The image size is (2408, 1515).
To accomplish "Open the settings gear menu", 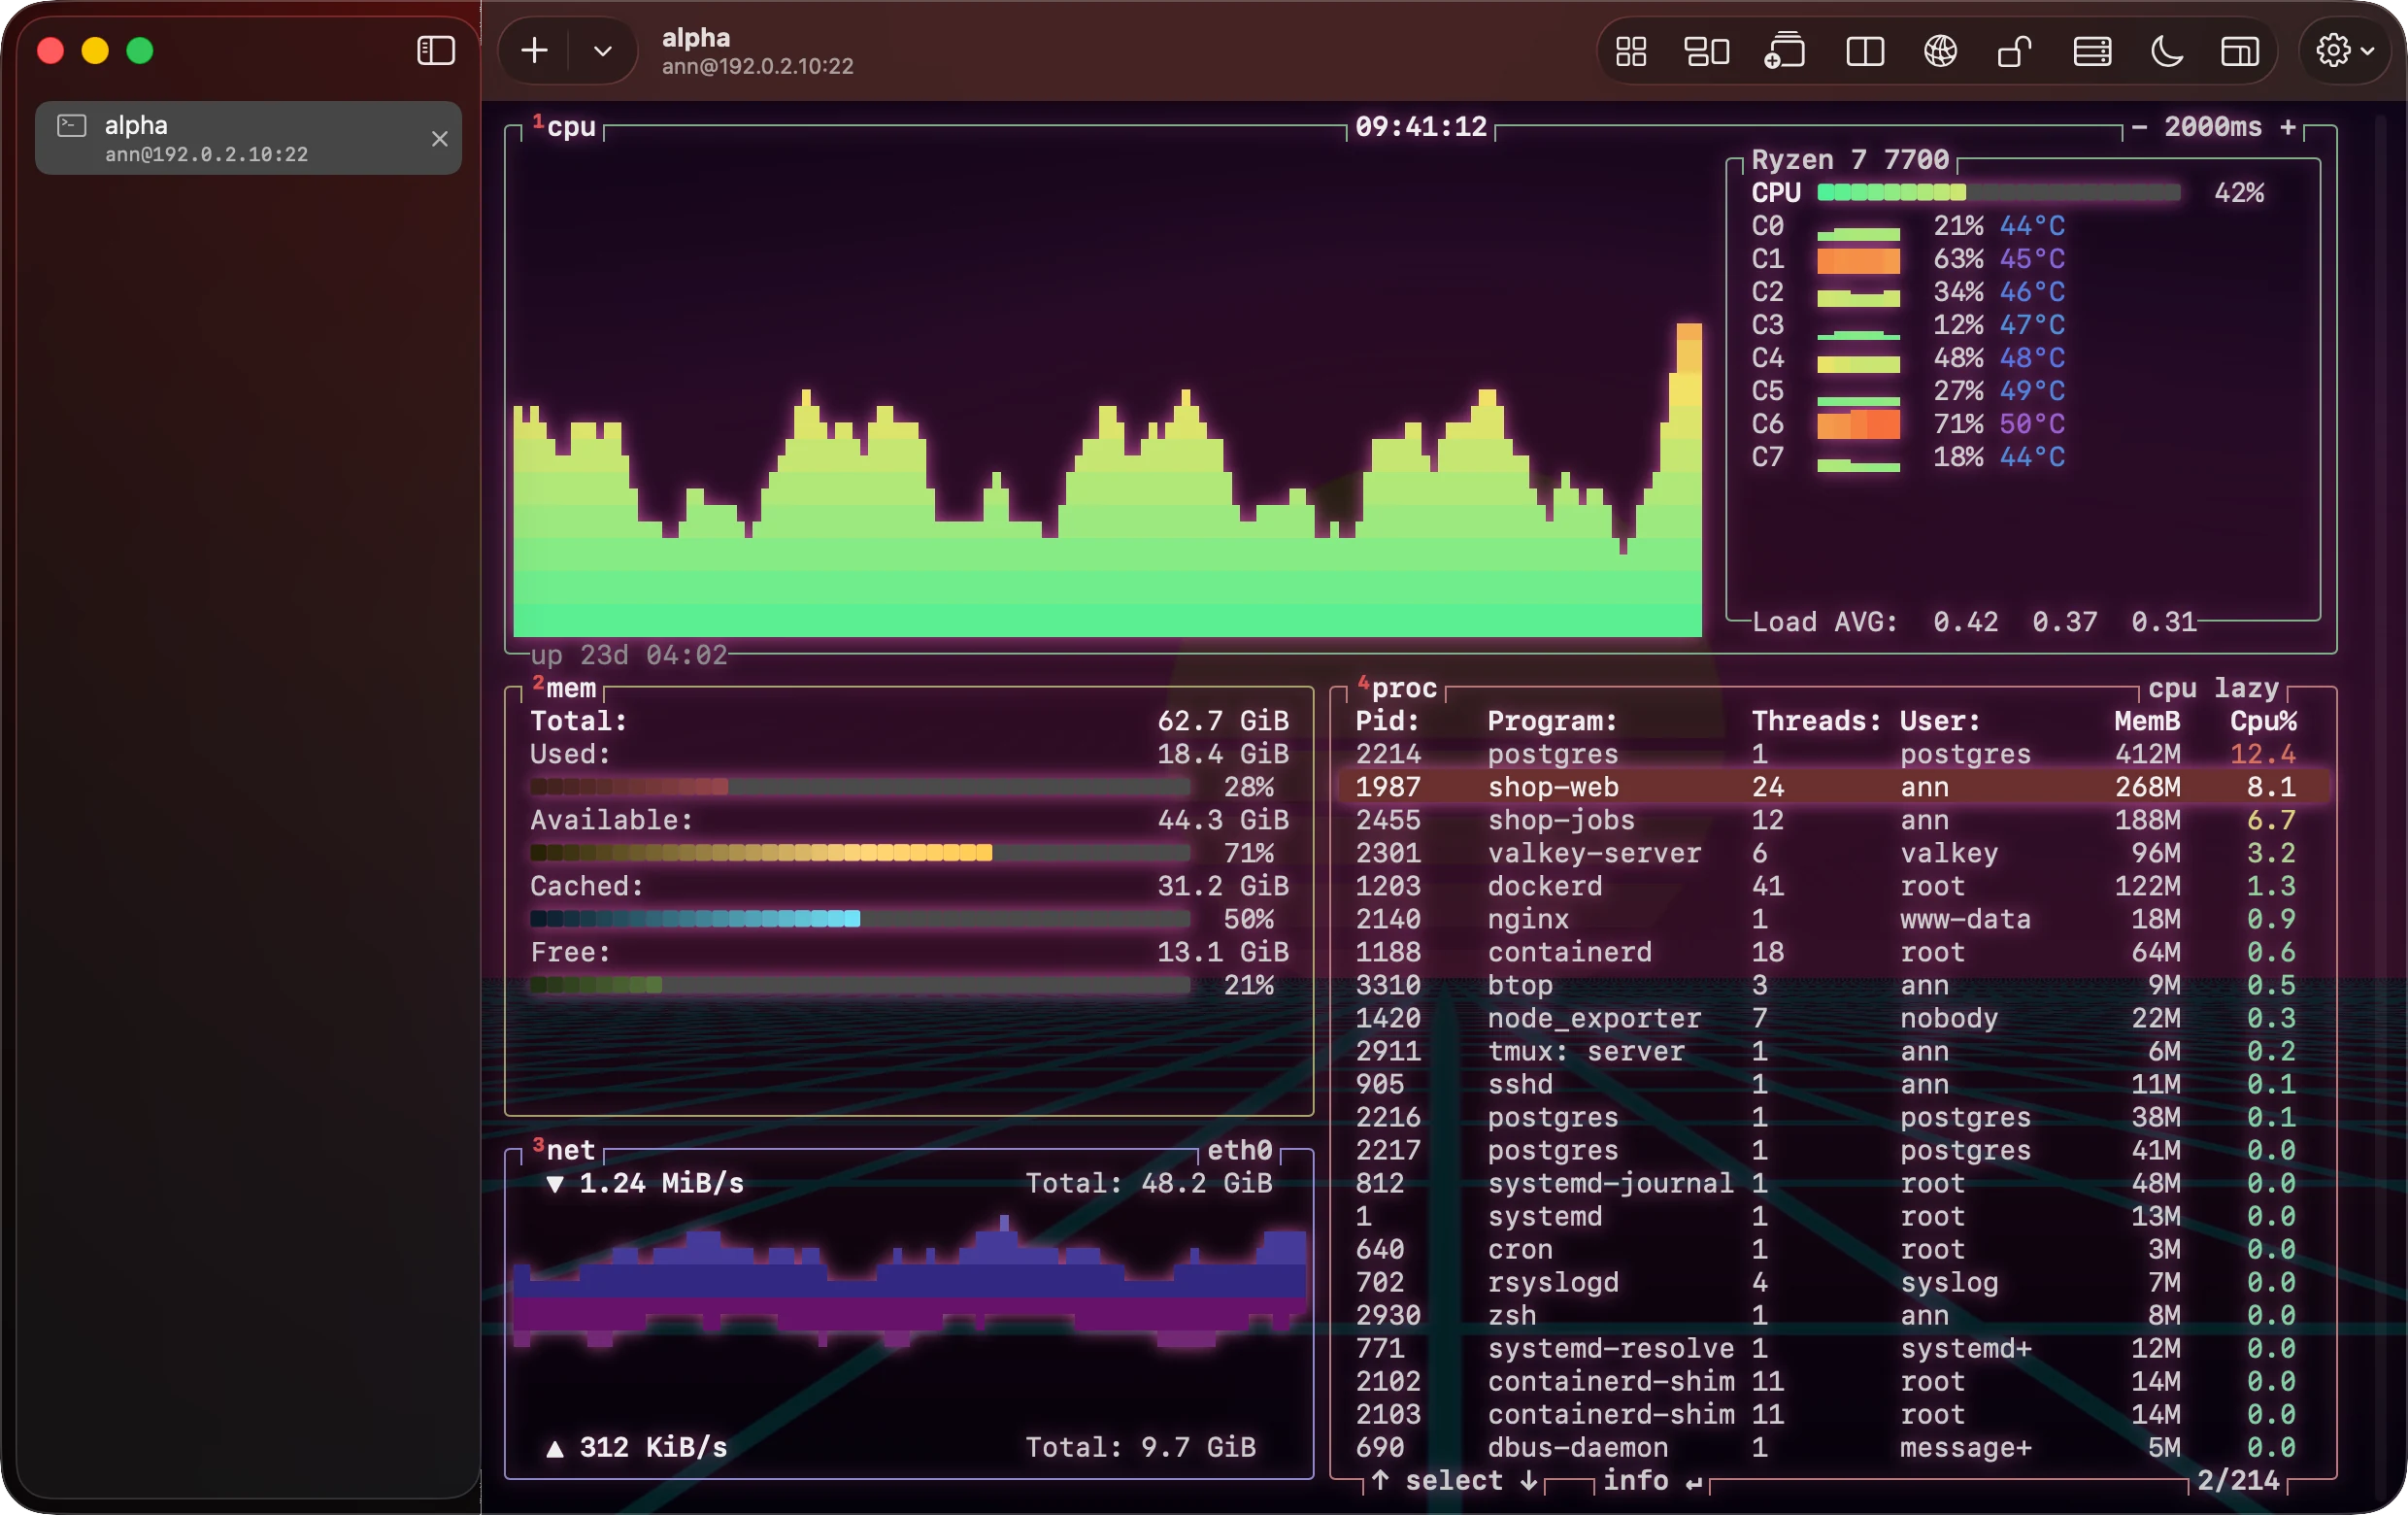I will coord(2344,51).
